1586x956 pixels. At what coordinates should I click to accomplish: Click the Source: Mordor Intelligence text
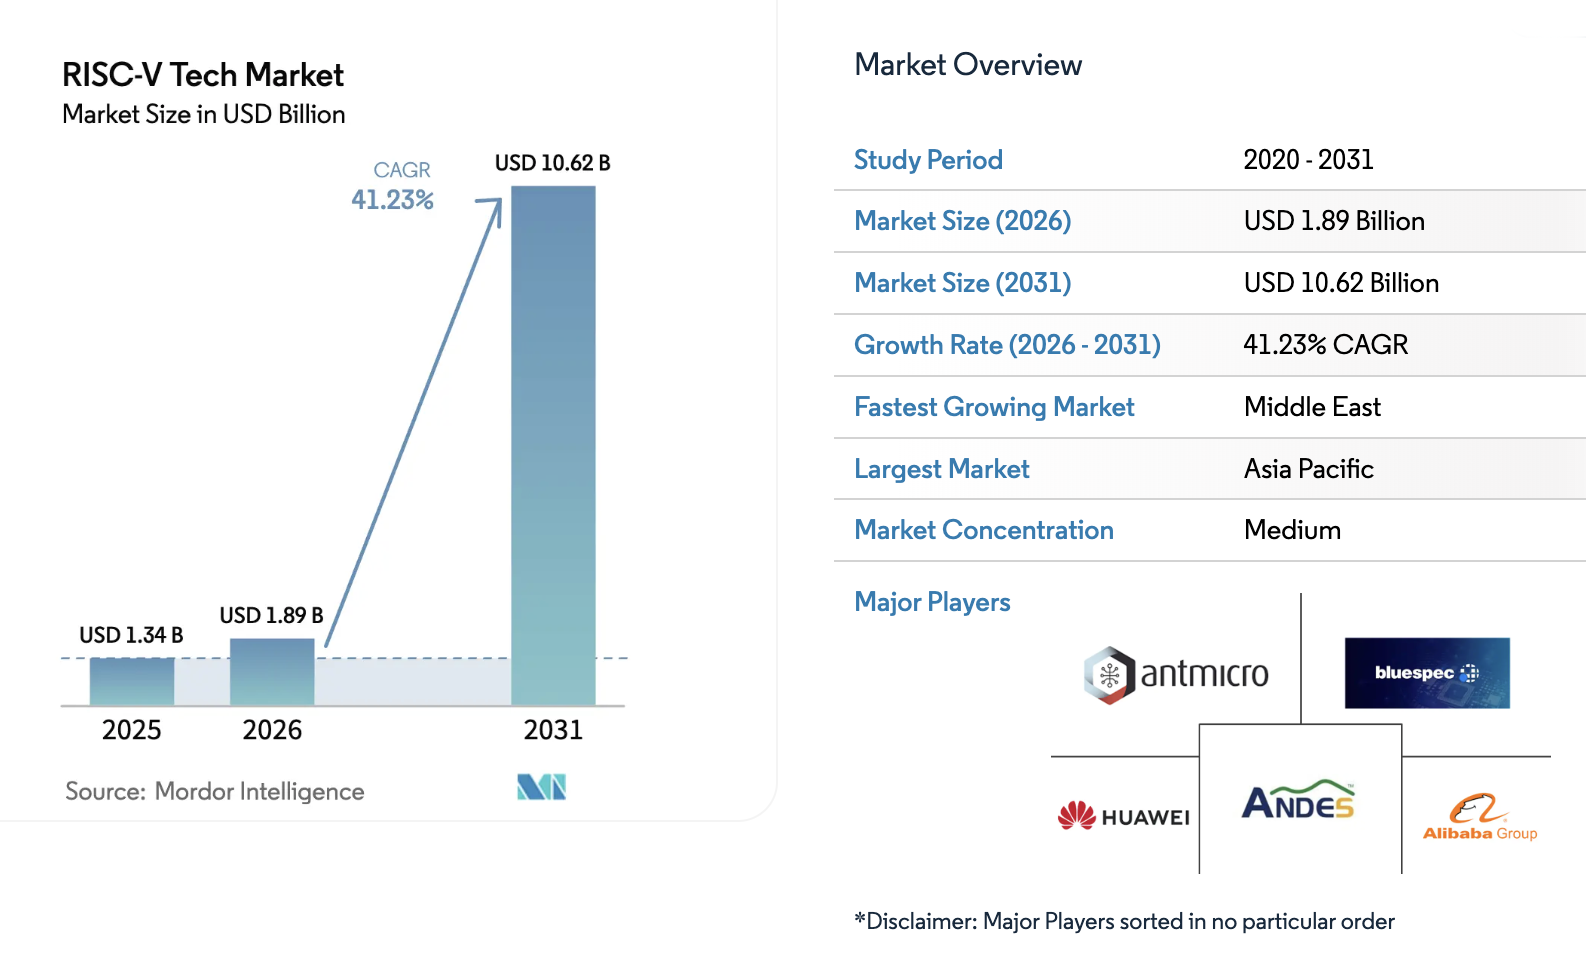(215, 791)
